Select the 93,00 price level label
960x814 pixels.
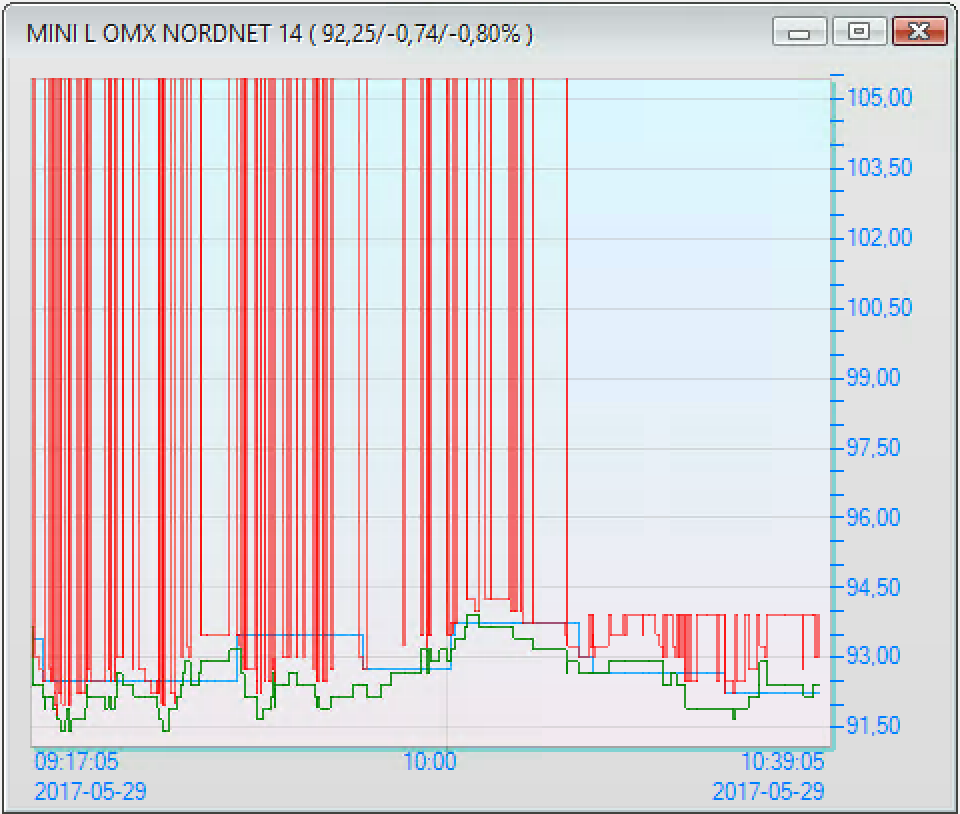click(873, 656)
